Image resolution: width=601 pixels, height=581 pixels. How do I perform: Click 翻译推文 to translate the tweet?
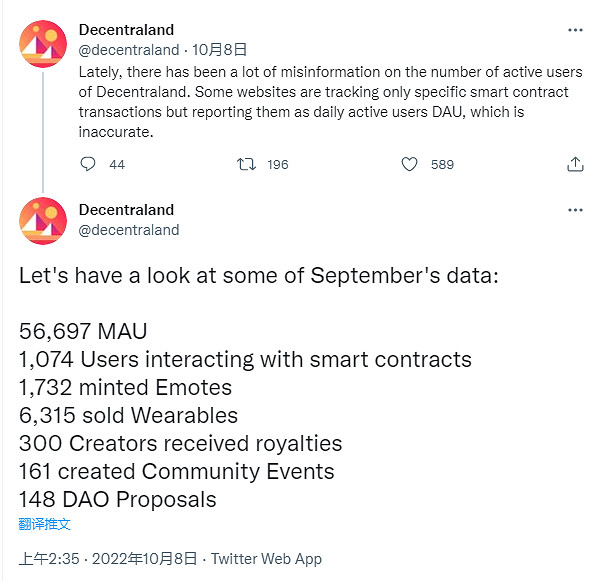(45, 523)
